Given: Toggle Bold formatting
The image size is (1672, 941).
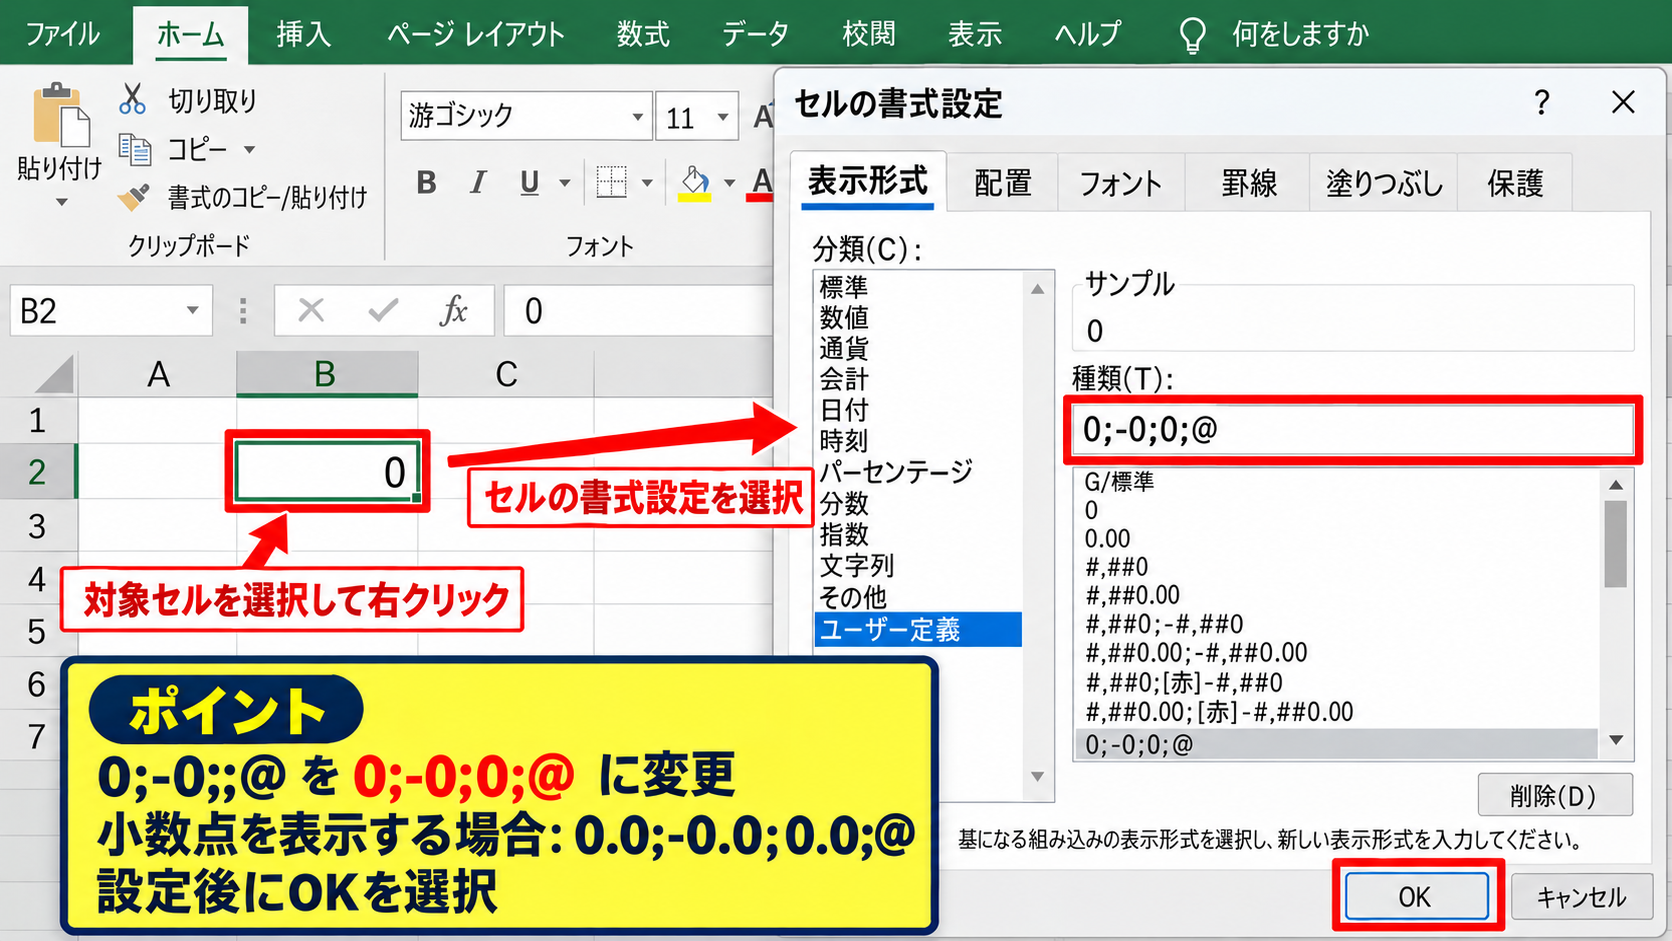Looking at the screenshot, I should point(427,182).
